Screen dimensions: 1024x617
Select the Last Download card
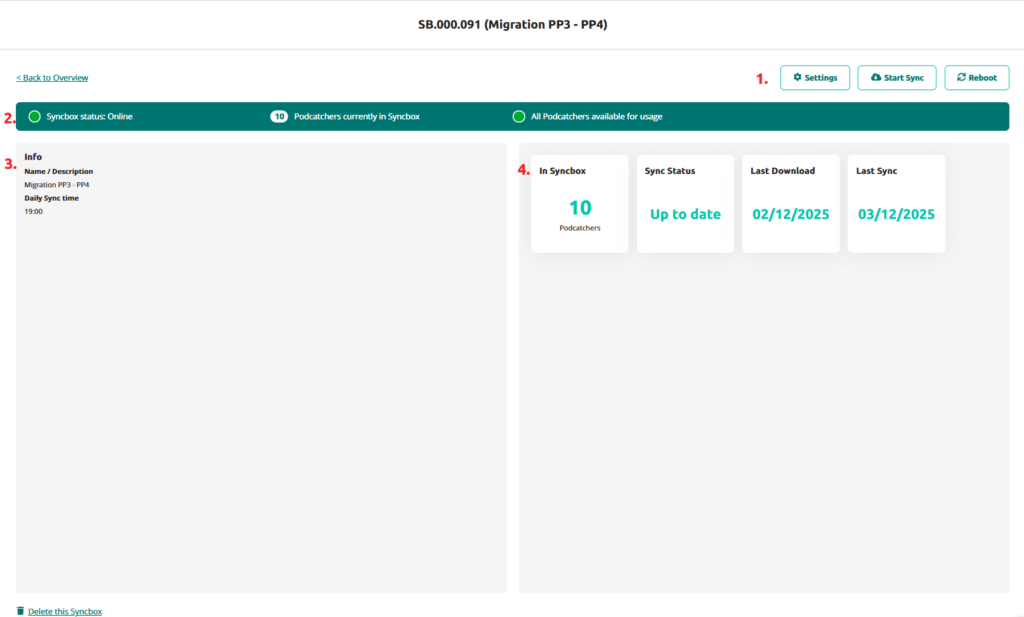coord(791,204)
